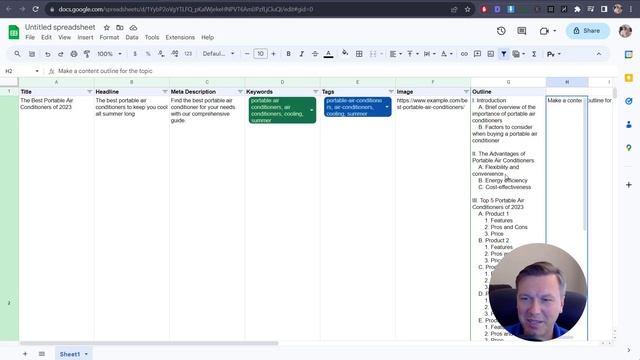
Task: Open text wrapping dropdown
Action: pyautogui.click(x=429, y=54)
